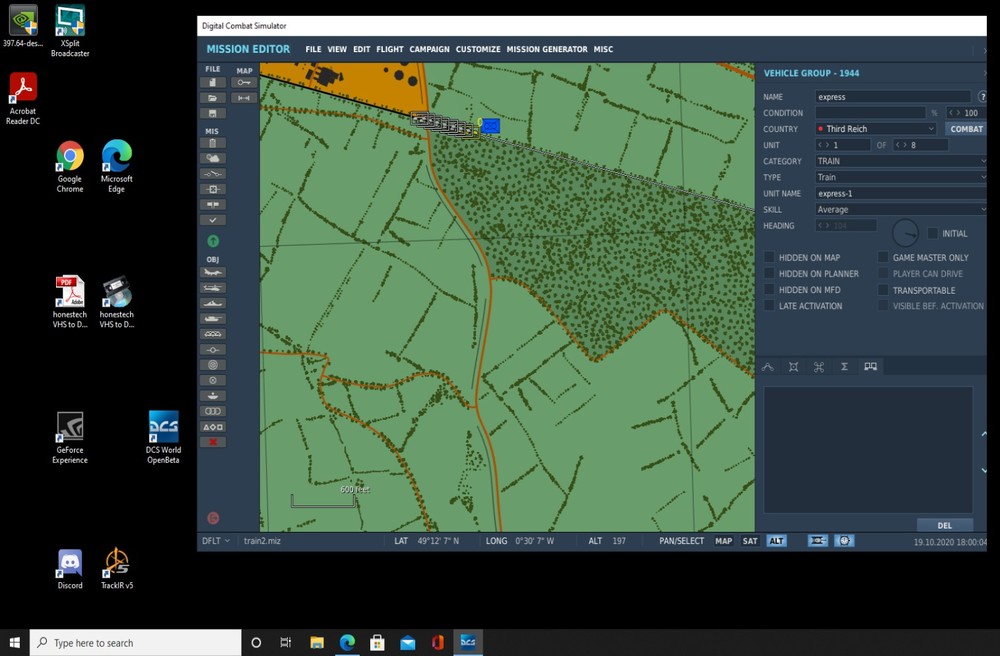The image size is (1000, 656).
Task: Open the CAMPAIGN menu
Action: pyautogui.click(x=429, y=49)
